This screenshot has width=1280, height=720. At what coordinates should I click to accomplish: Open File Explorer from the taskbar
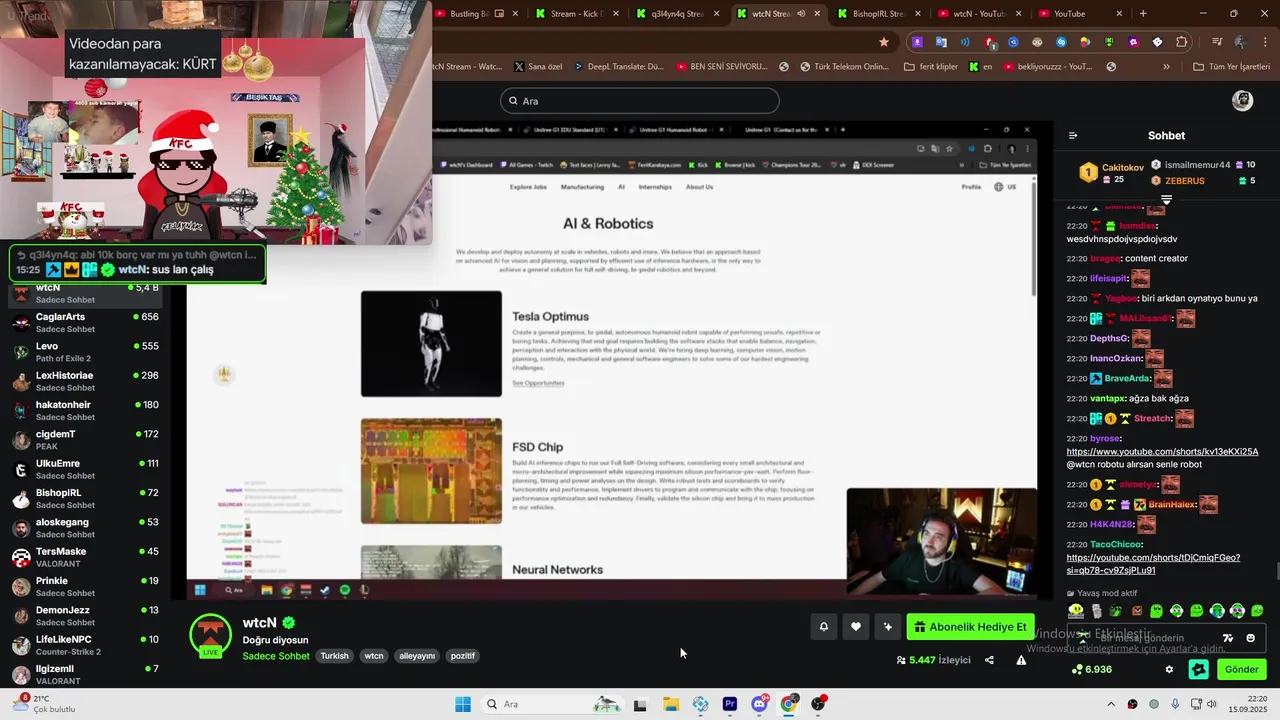[670, 704]
